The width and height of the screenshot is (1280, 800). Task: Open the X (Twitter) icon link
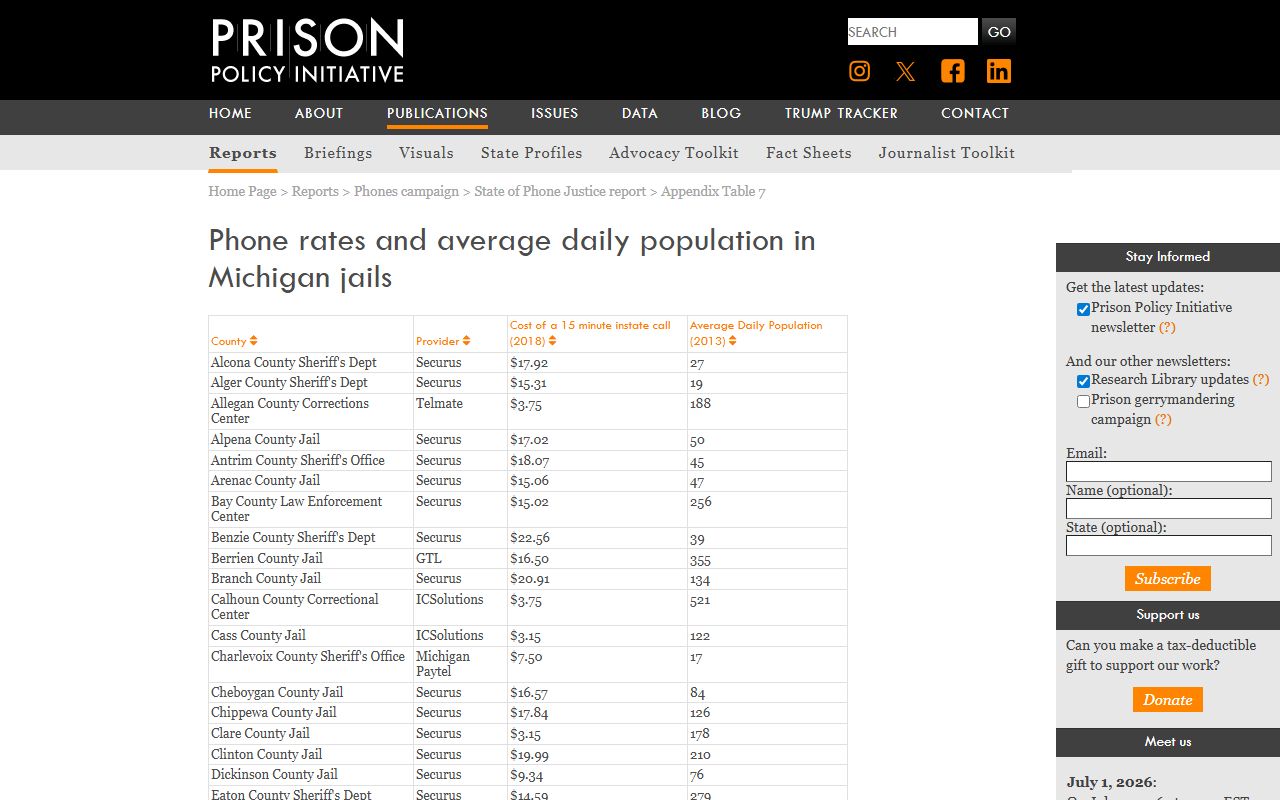906,71
